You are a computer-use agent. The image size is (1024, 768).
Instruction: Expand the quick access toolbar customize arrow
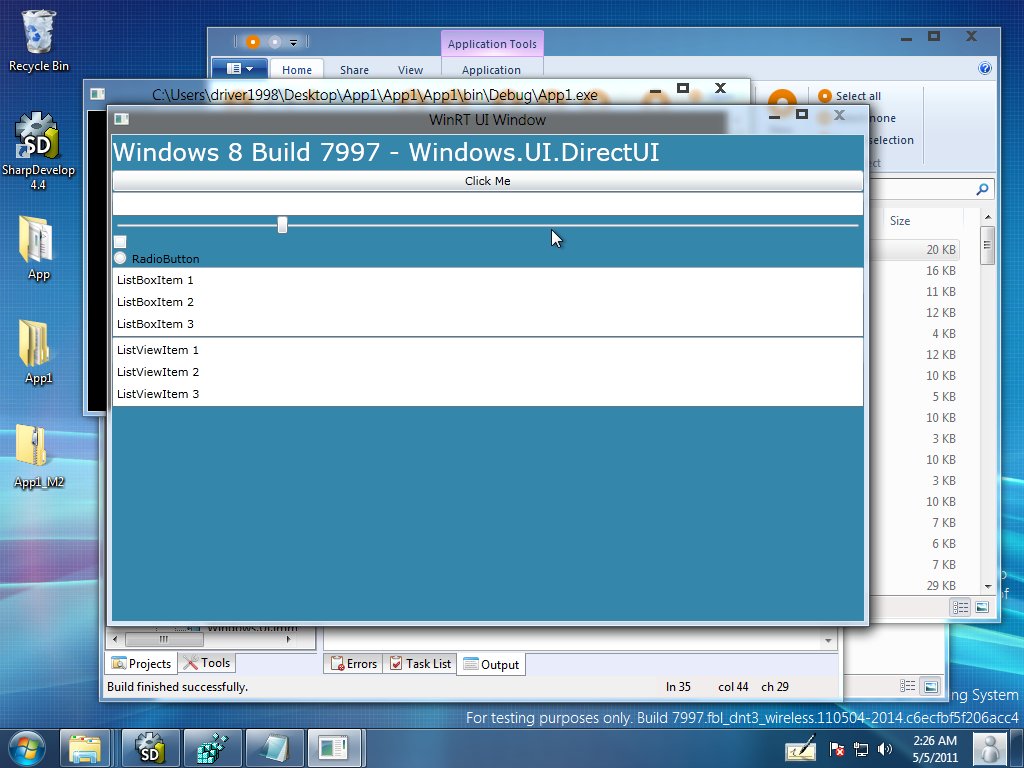click(294, 42)
